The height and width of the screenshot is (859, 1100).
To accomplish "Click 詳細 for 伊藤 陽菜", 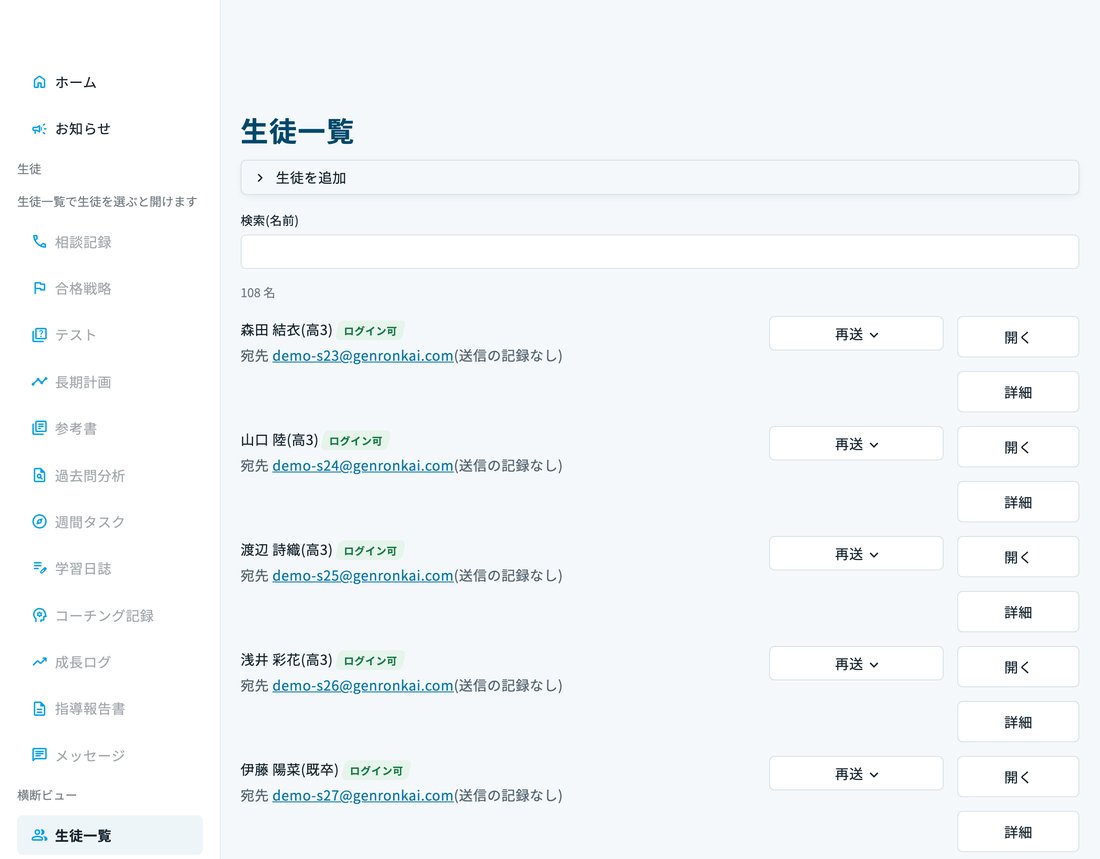I will click(1018, 832).
